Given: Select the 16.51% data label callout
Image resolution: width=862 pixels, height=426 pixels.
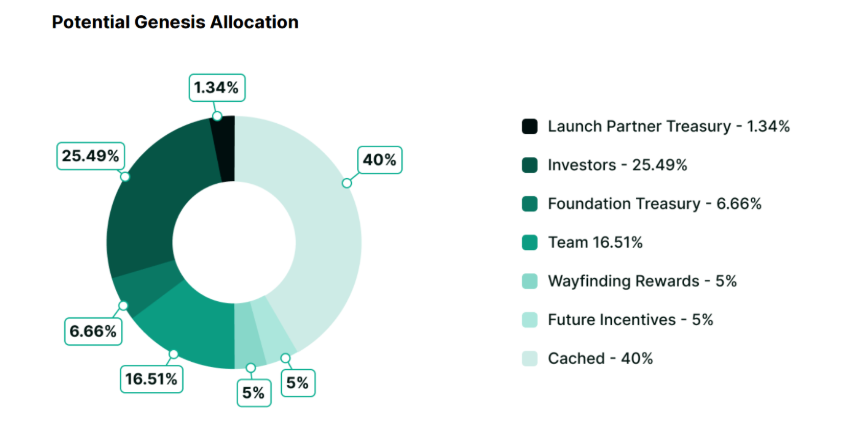Looking at the screenshot, I should [x=152, y=379].
